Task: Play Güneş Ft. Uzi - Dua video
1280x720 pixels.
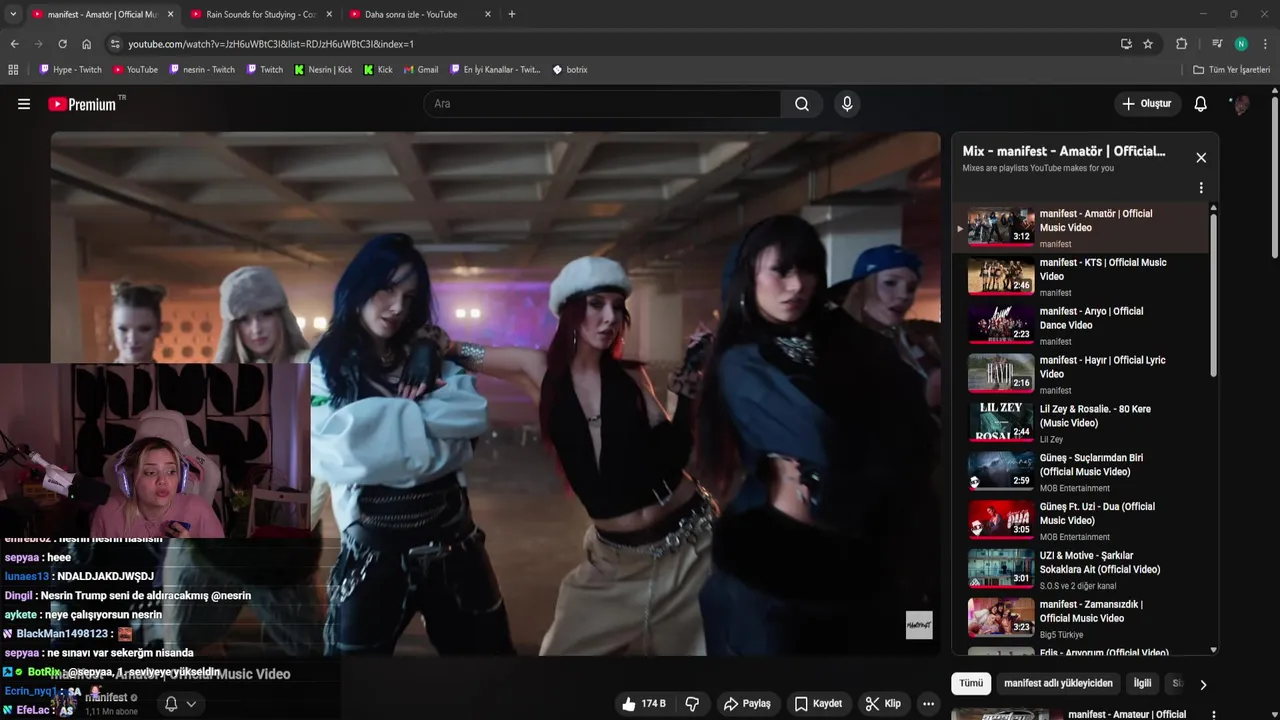Action: (1080, 520)
